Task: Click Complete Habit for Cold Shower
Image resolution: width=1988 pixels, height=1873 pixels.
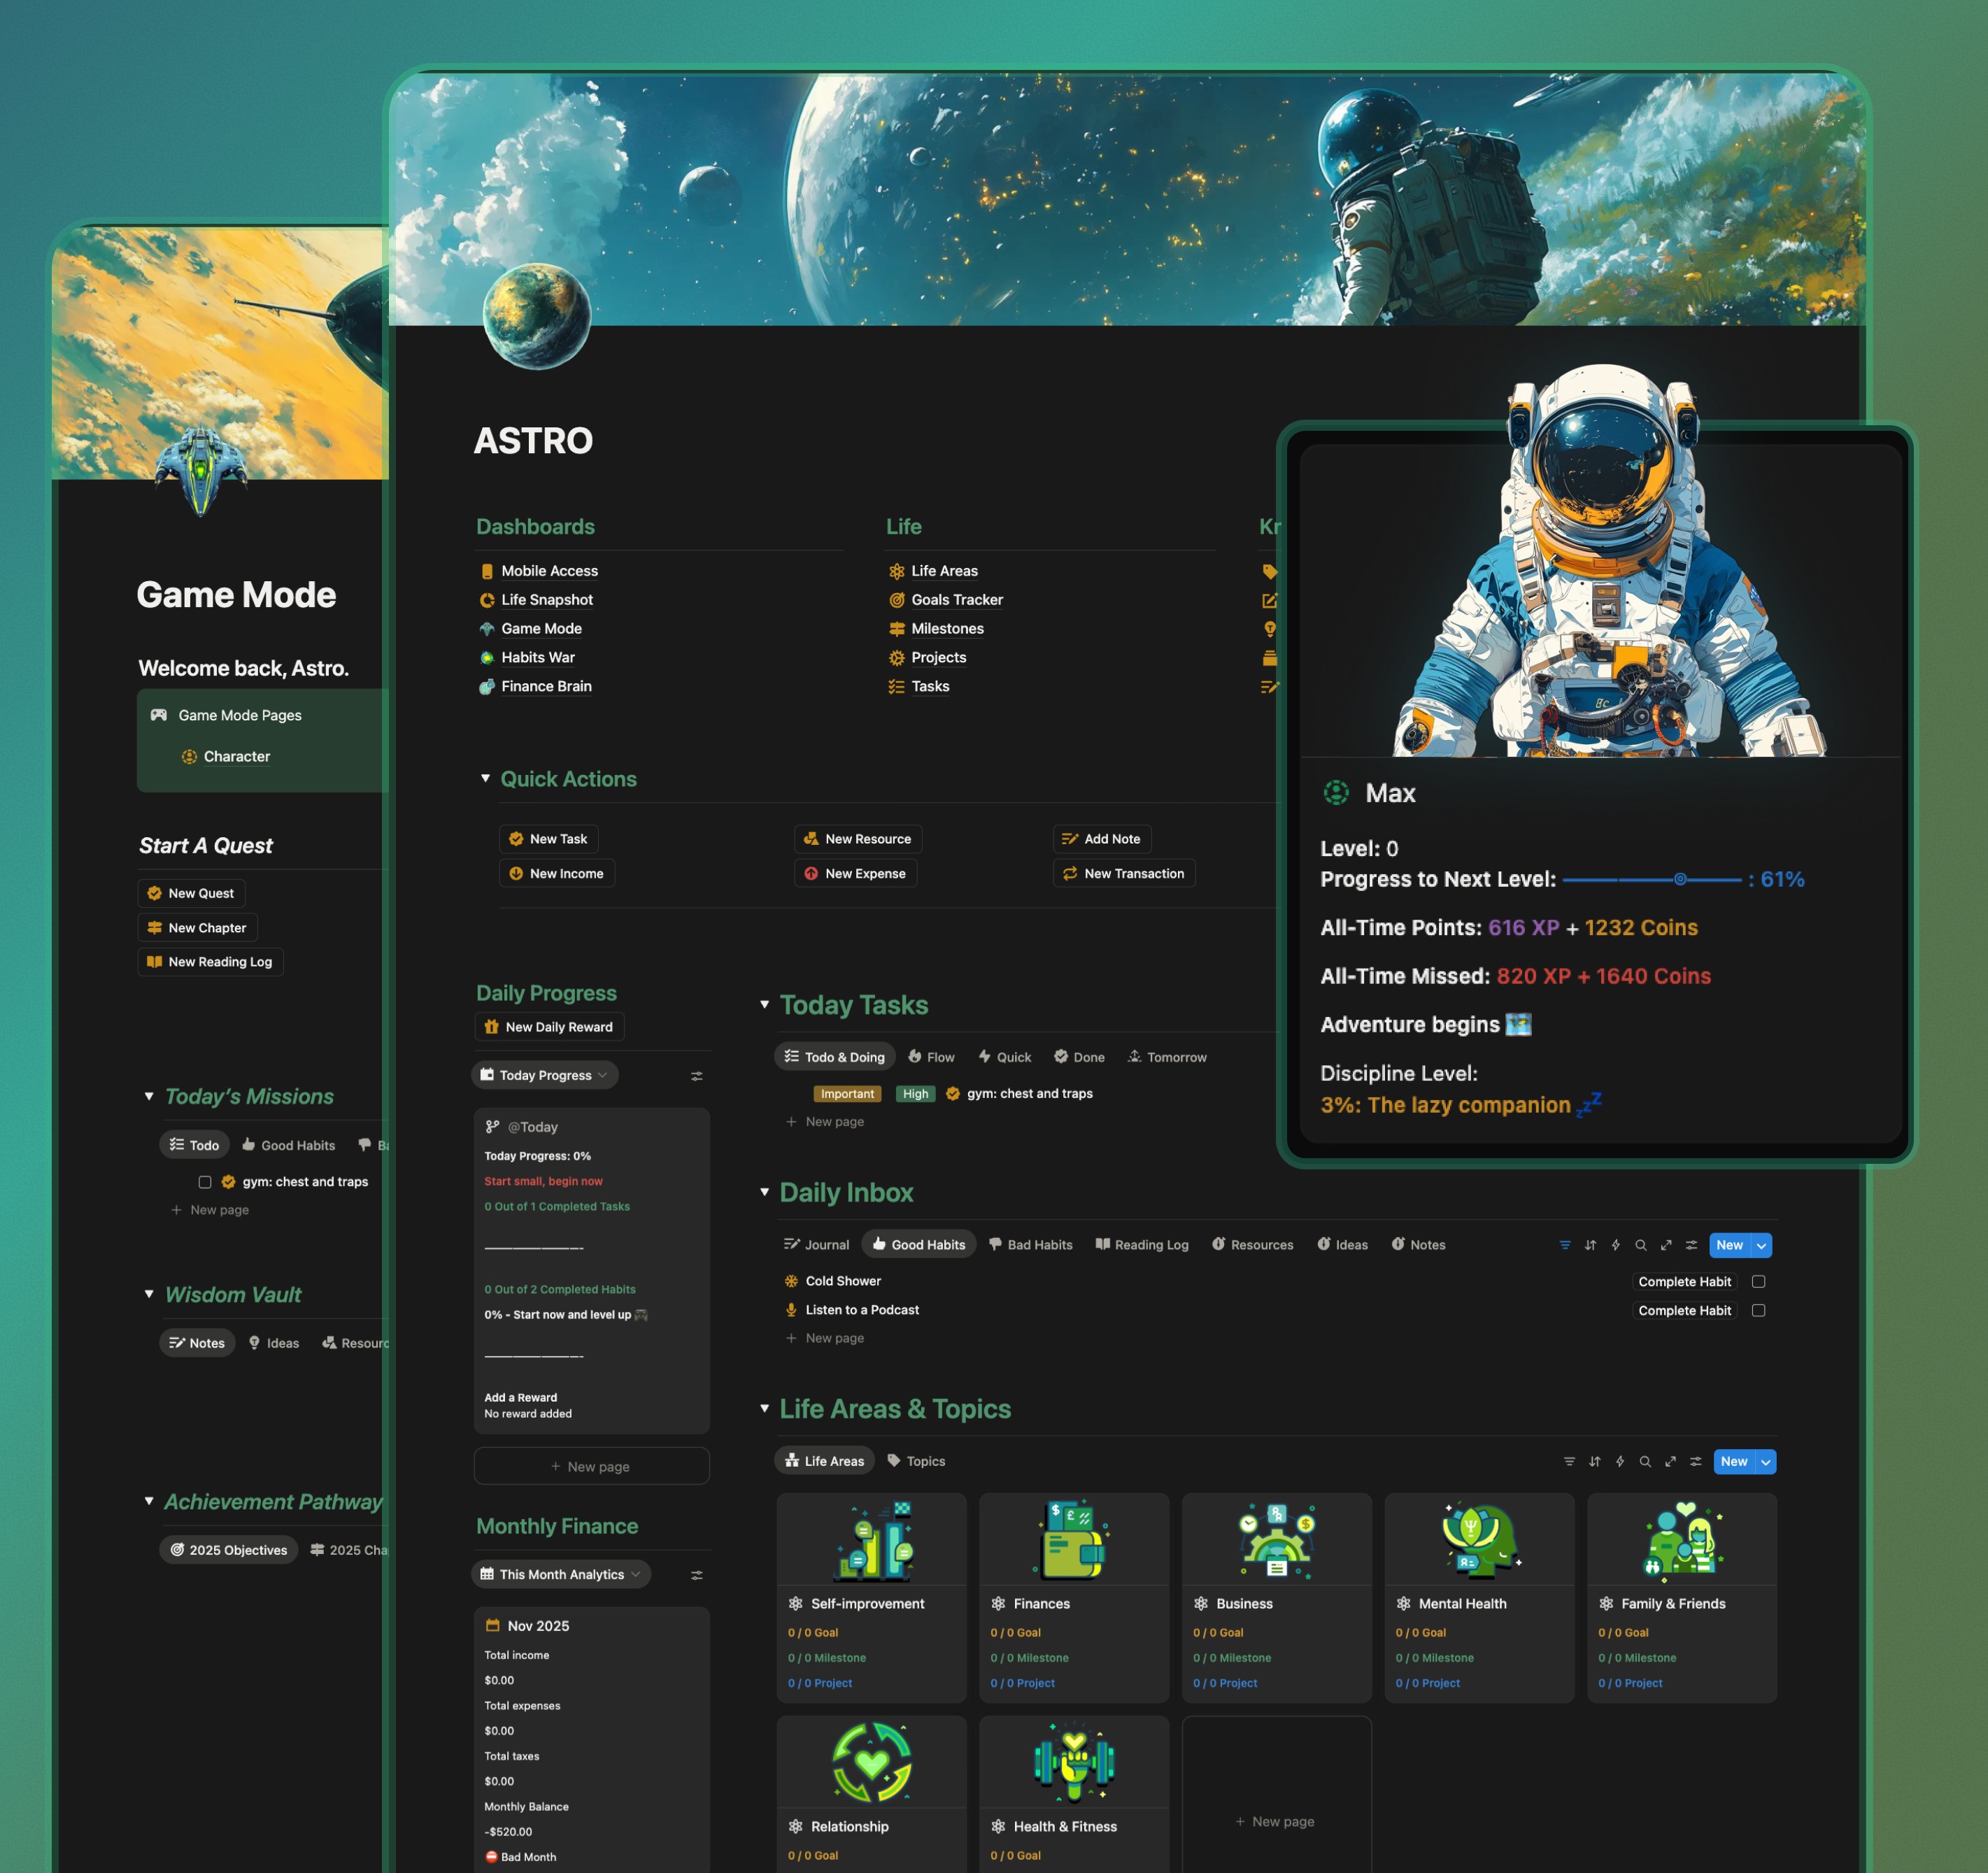Action: pos(1684,1281)
